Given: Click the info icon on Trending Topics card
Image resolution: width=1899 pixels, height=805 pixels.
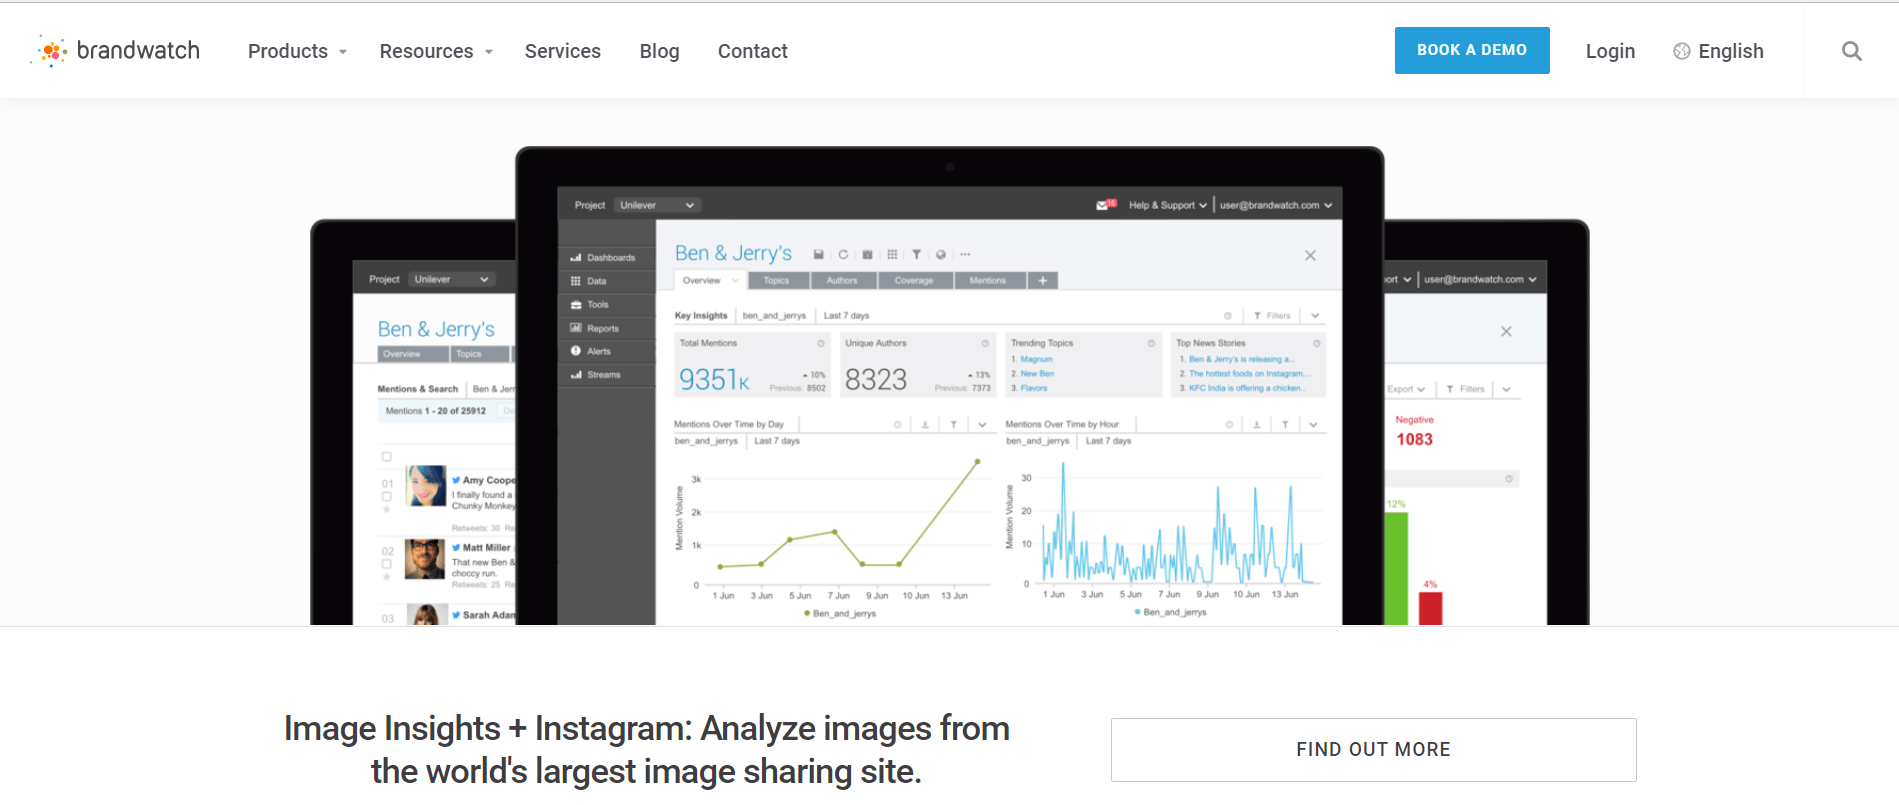Looking at the screenshot, I should coord(1151,343).
